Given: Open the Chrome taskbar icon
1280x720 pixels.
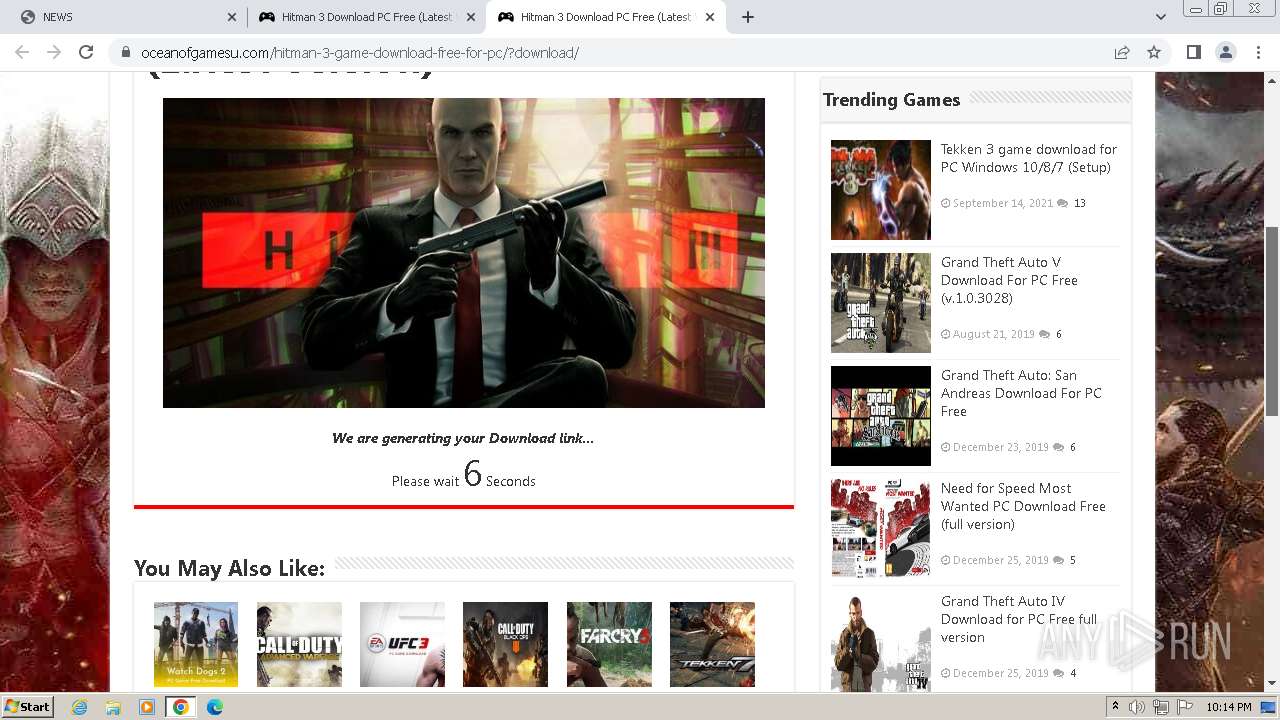Looking at the screenshot, I should 181,707.
